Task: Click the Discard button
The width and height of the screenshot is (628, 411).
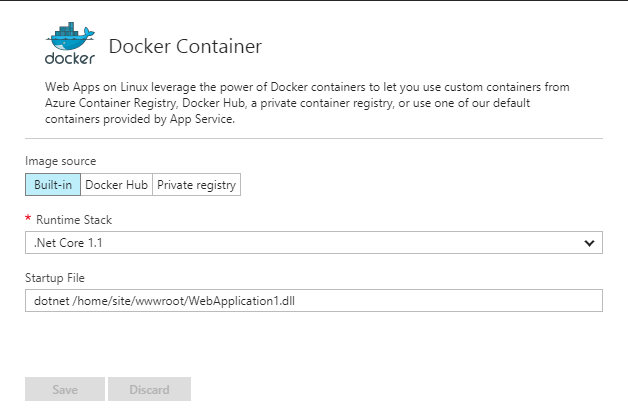Action: click(149, 389)
